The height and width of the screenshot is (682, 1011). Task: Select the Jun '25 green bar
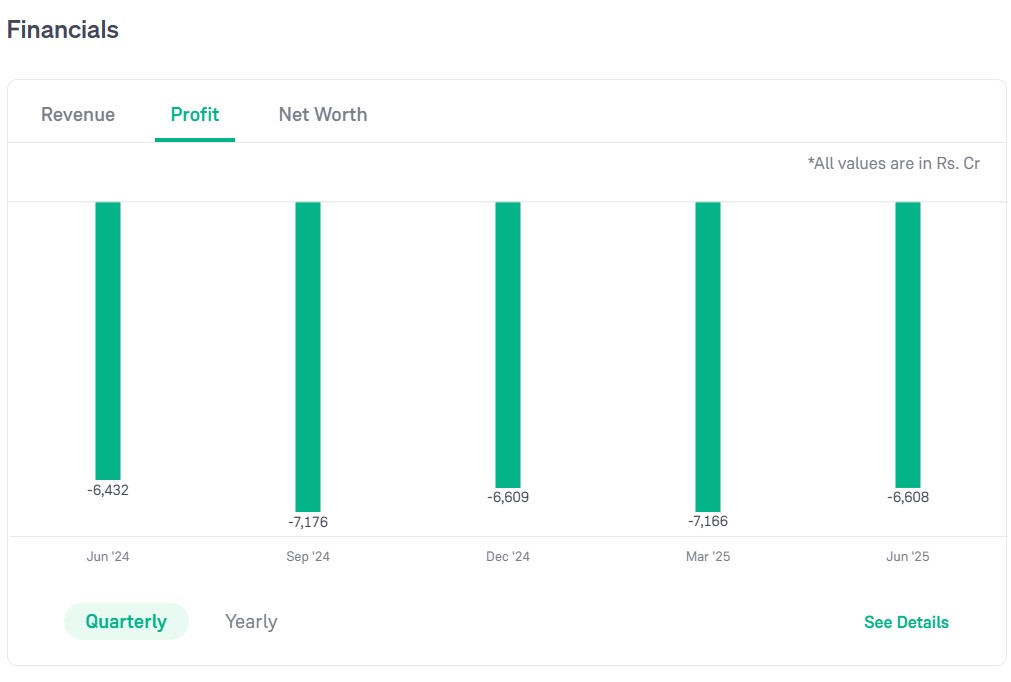(908, 344)
